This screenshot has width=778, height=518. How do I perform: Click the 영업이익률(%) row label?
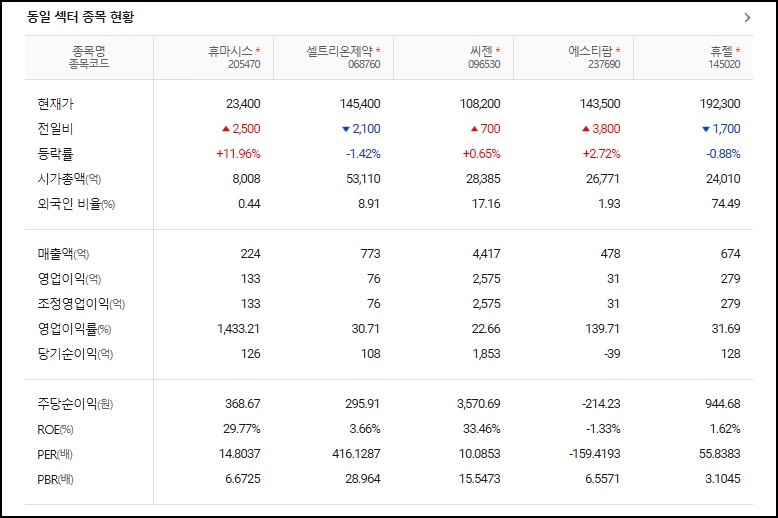tap(74, 328)
